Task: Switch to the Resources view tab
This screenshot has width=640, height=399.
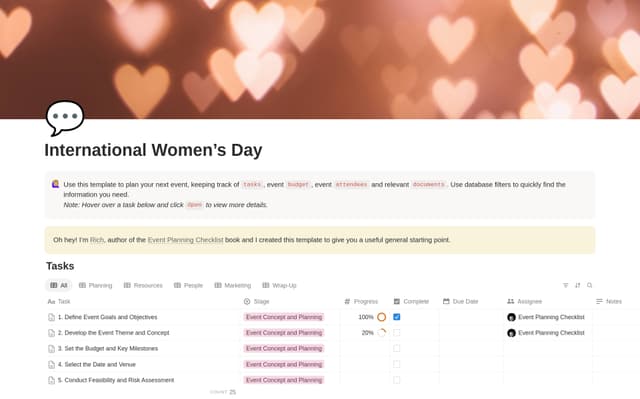Action: (x=143, y=286)
